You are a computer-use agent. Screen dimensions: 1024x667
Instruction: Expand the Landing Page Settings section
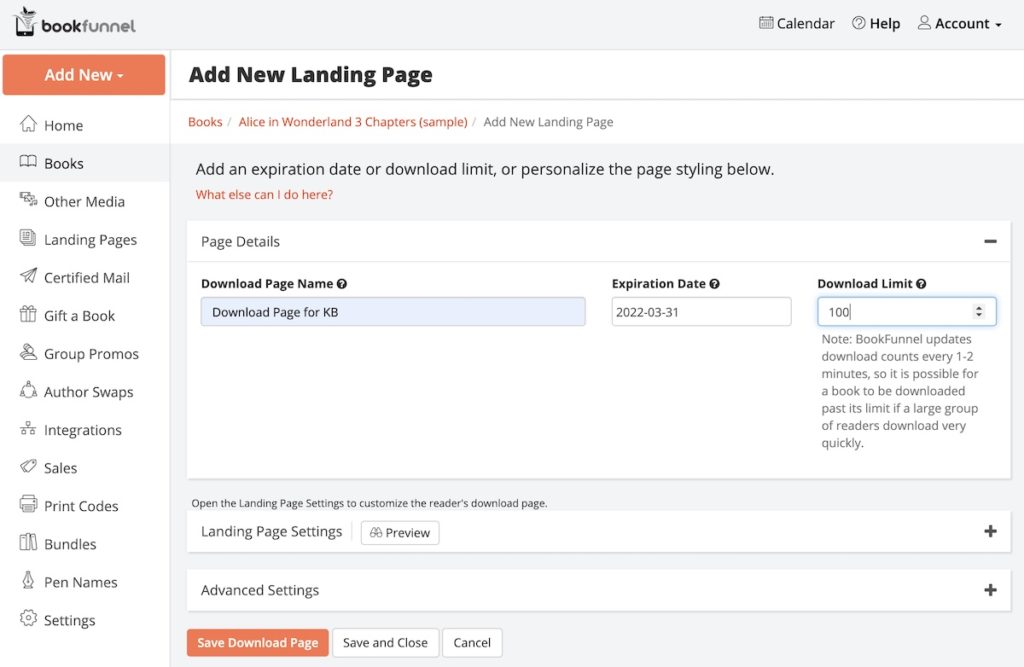(991, 531)
